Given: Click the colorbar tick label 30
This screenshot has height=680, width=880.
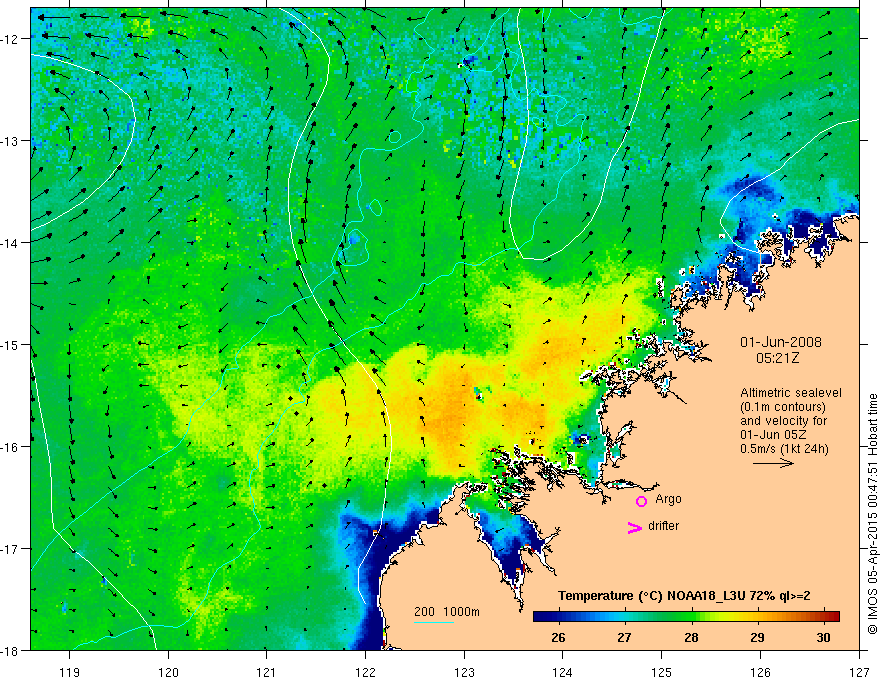Looking at the screenshot, I should click(x=823, y=637).
